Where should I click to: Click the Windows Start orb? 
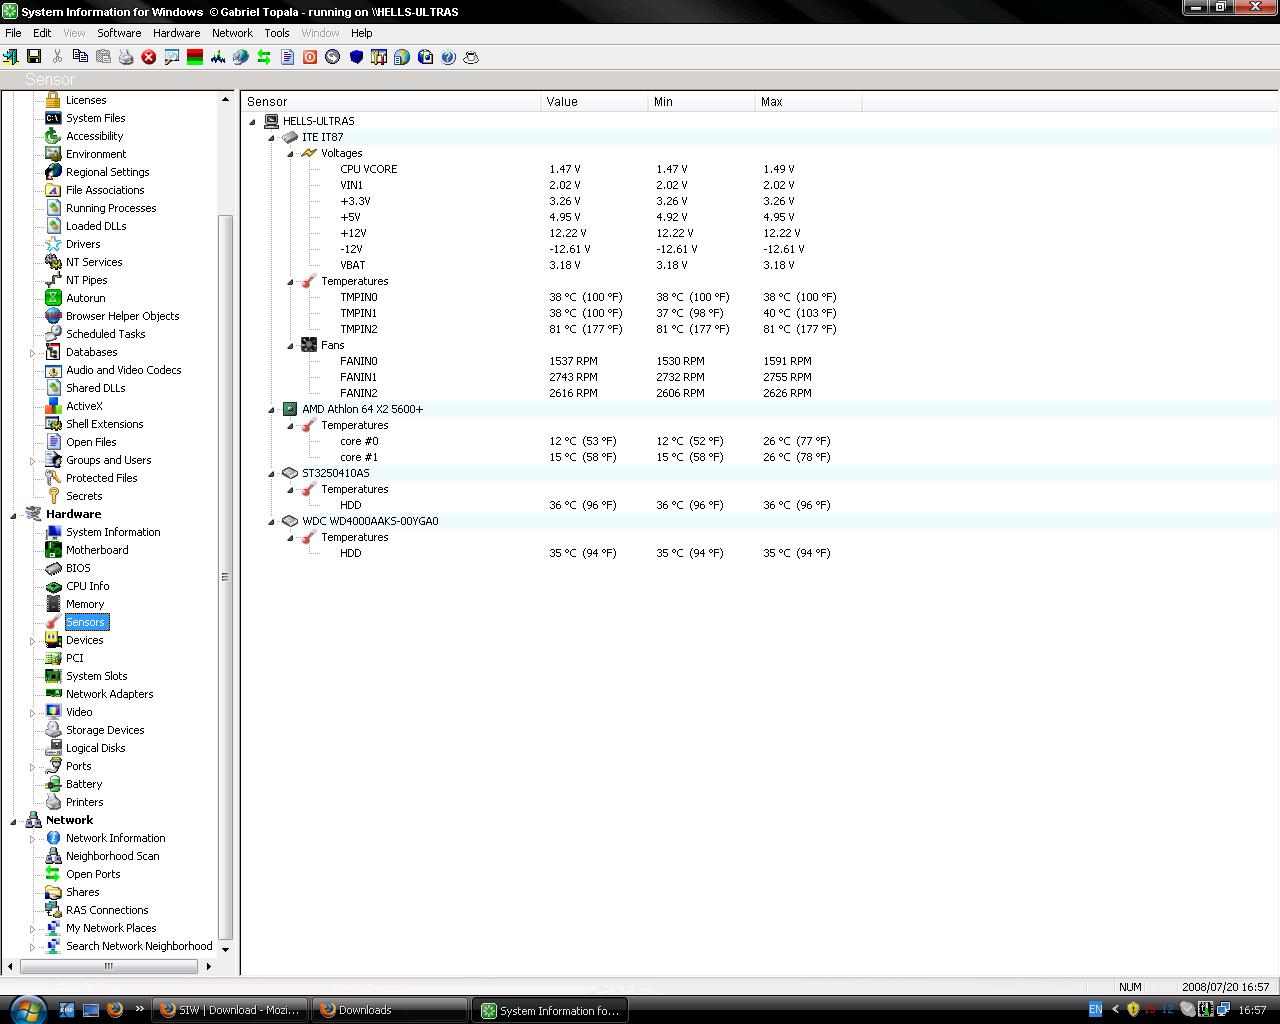[x=27, y=1009]
